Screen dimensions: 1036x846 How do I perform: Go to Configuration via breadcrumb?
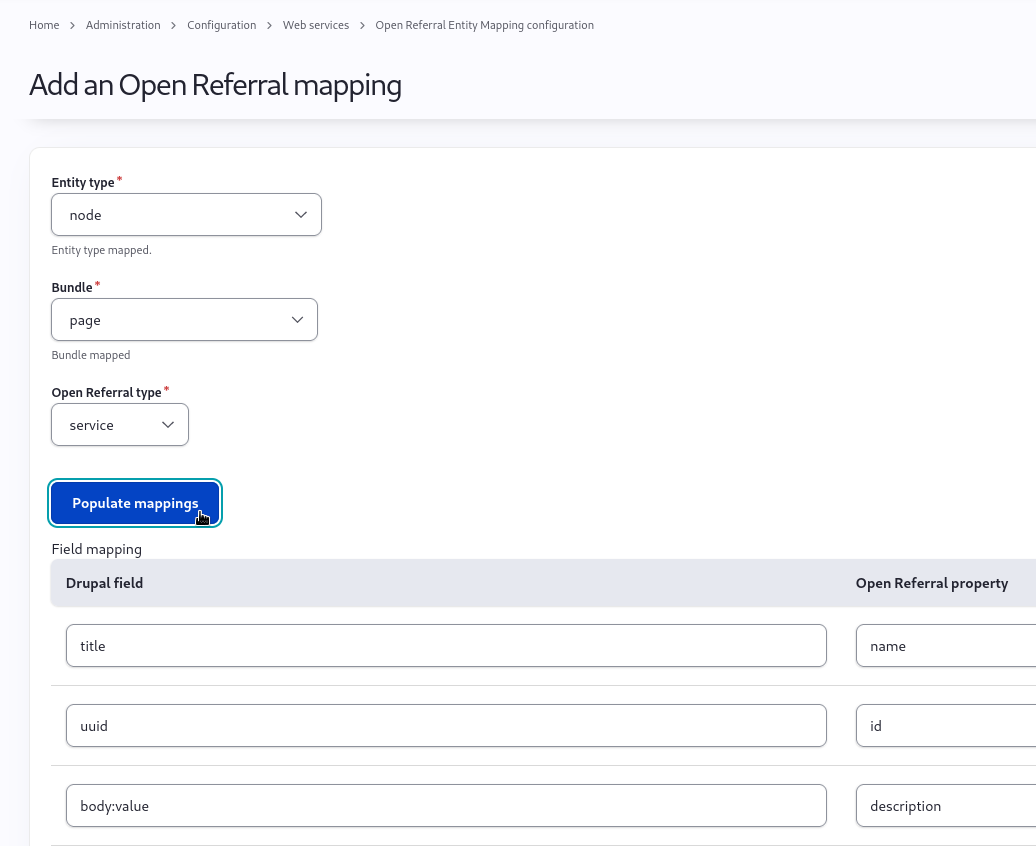pos(221,25)
